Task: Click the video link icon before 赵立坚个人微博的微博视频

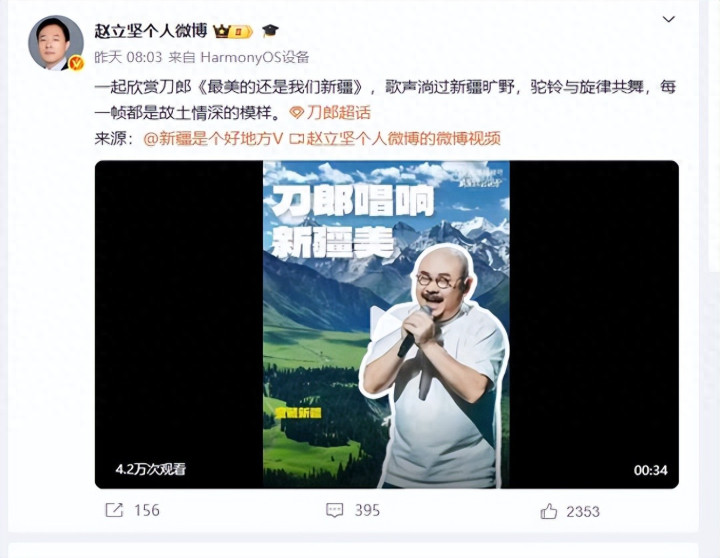Action: [x=298, y=138]
